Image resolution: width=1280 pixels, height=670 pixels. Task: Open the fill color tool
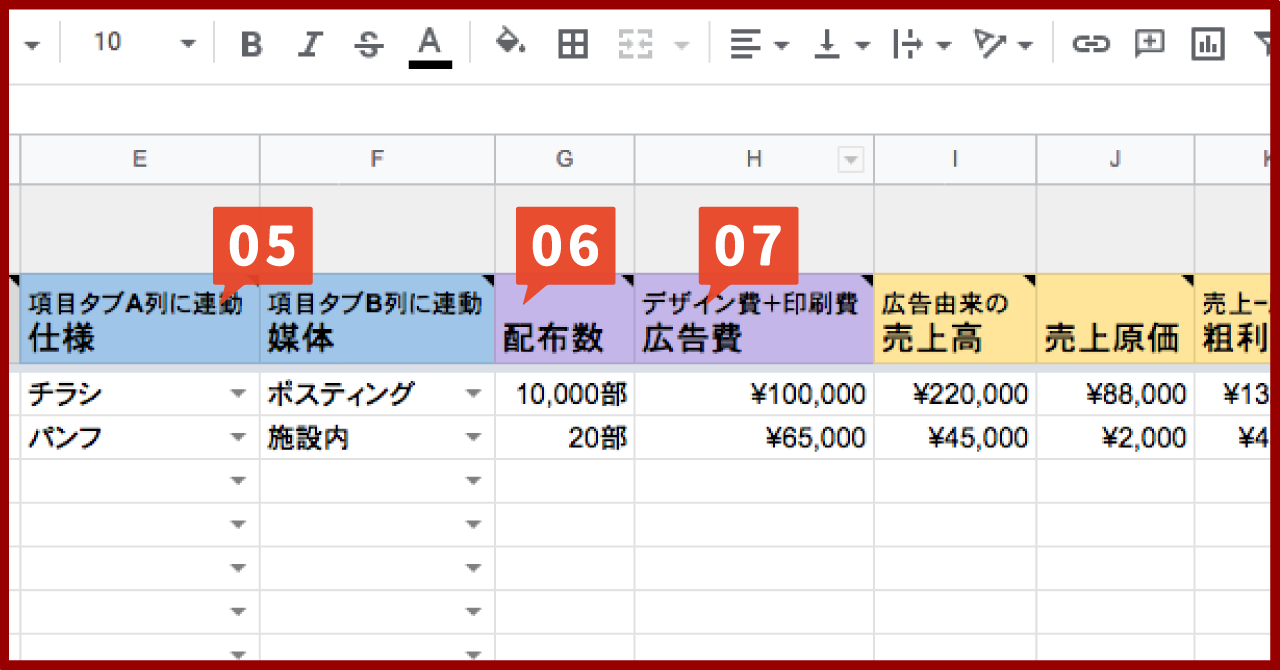[x=510, y=44]
